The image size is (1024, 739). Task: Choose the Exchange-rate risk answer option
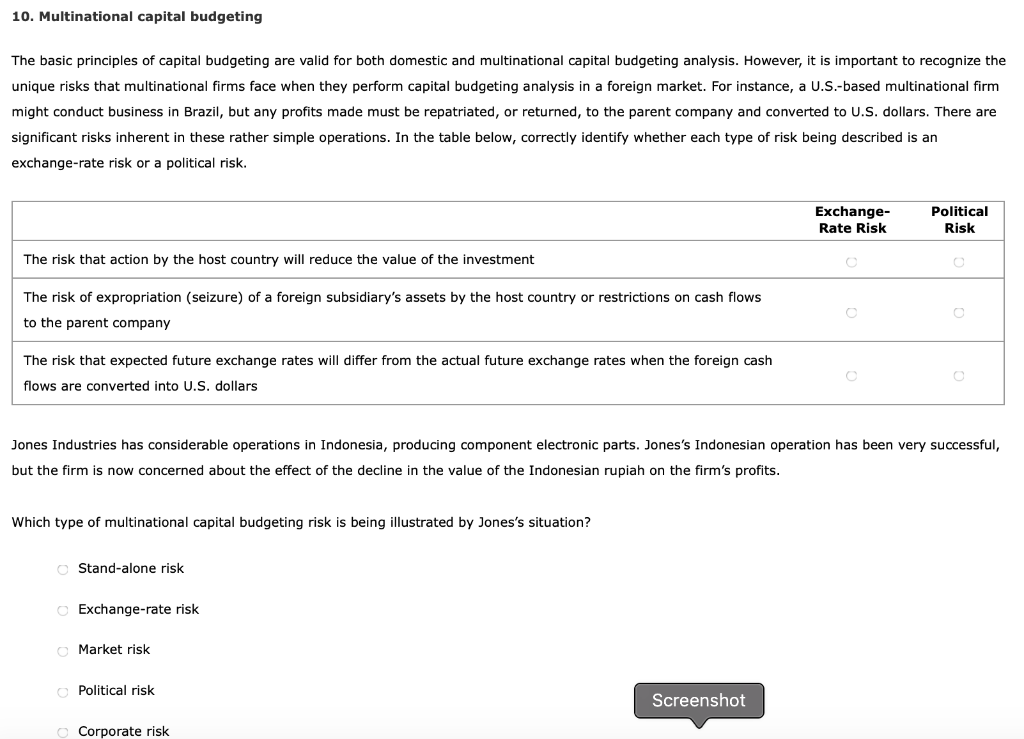pos(62,609)
